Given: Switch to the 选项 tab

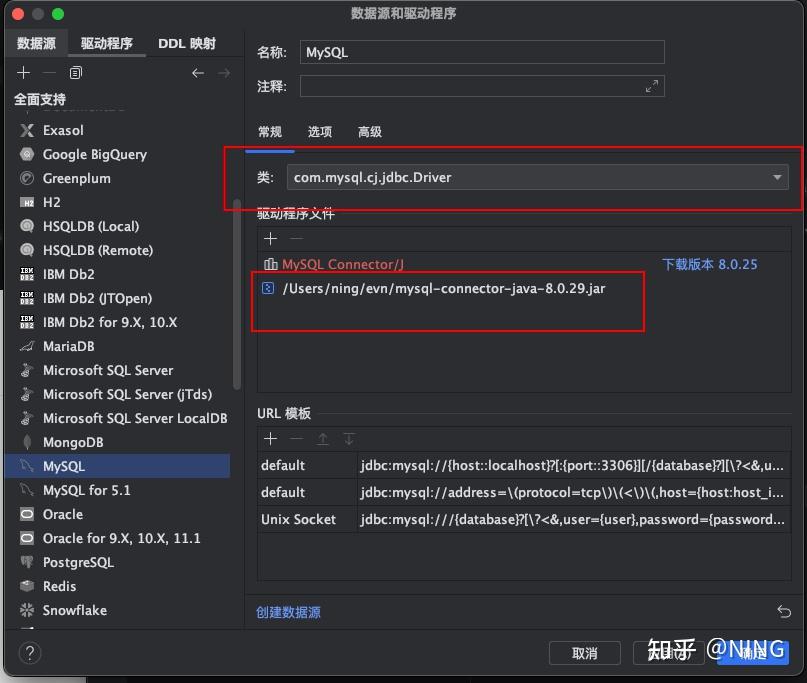Looking at the screenshot, I should pyautogui.click(x=319, y=131).
